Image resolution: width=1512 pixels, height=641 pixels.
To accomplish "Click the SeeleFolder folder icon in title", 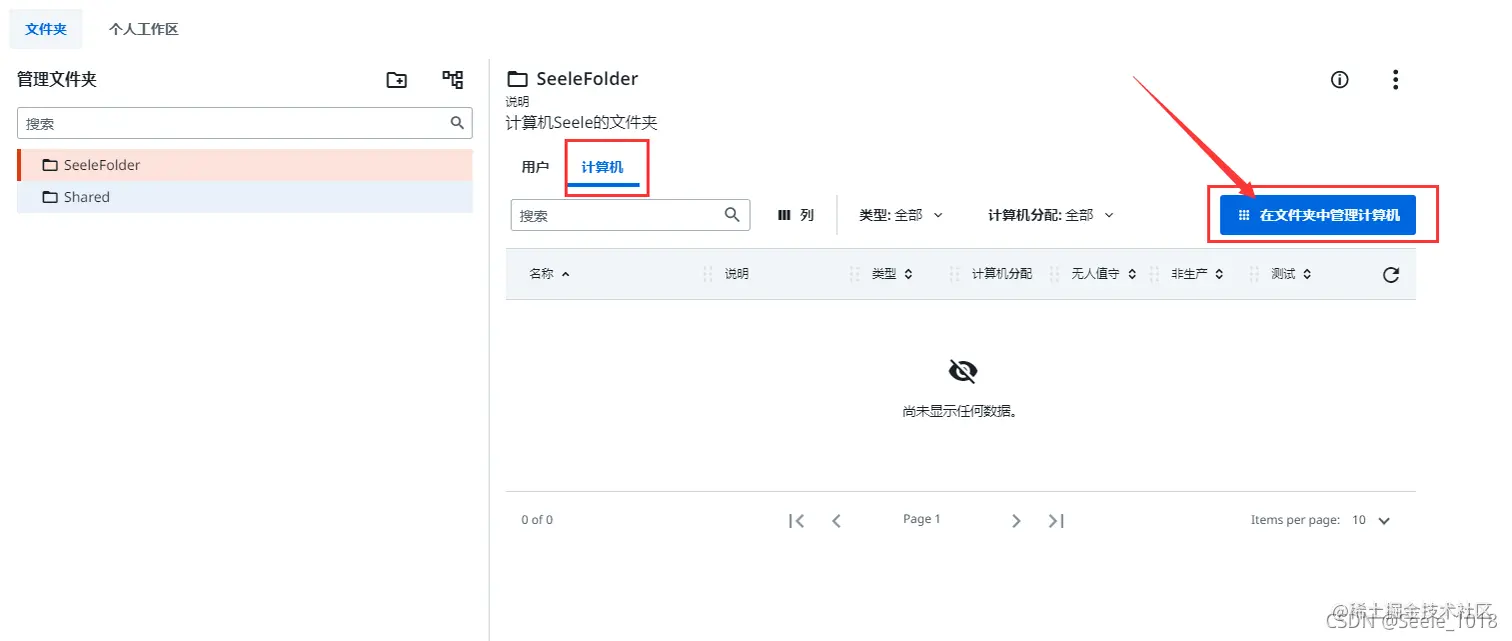I will pyautogui.click(x=517, y=78).
